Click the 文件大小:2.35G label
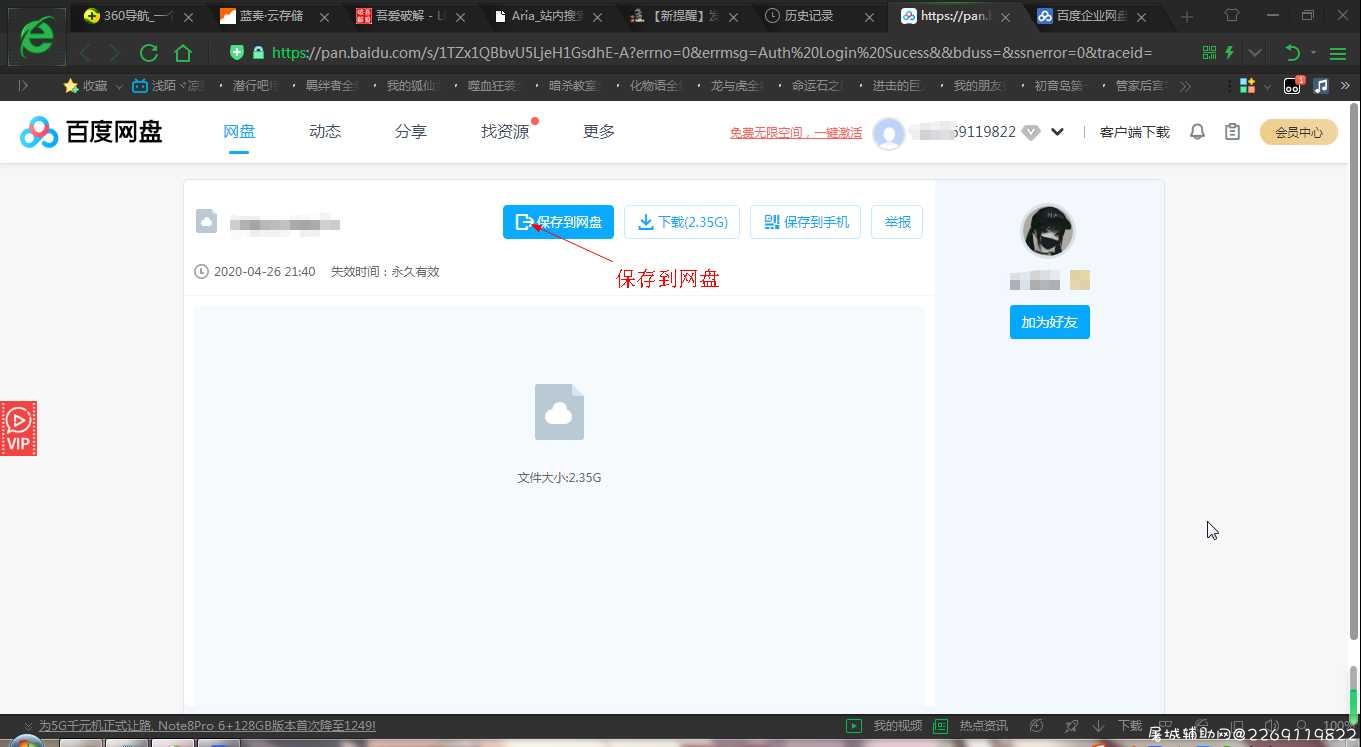The height and width of the screenshot is (747, 1361). click(x=559, y=478)
